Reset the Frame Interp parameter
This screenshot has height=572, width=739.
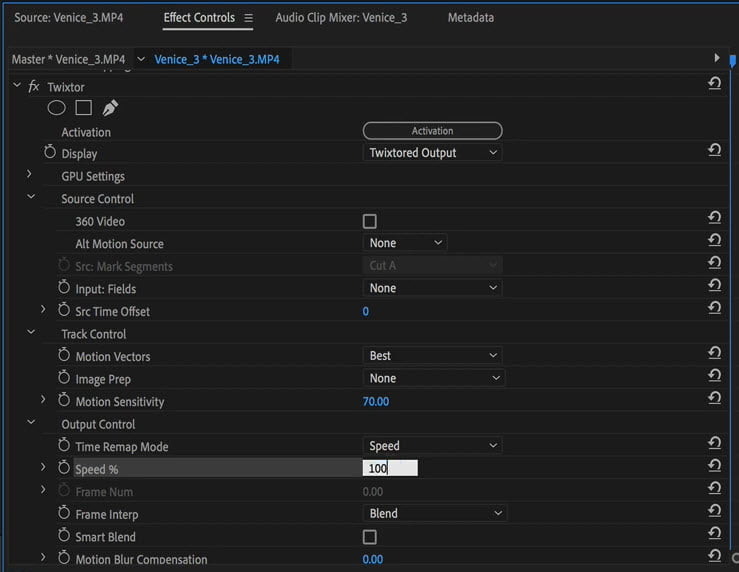pos(714,511)
